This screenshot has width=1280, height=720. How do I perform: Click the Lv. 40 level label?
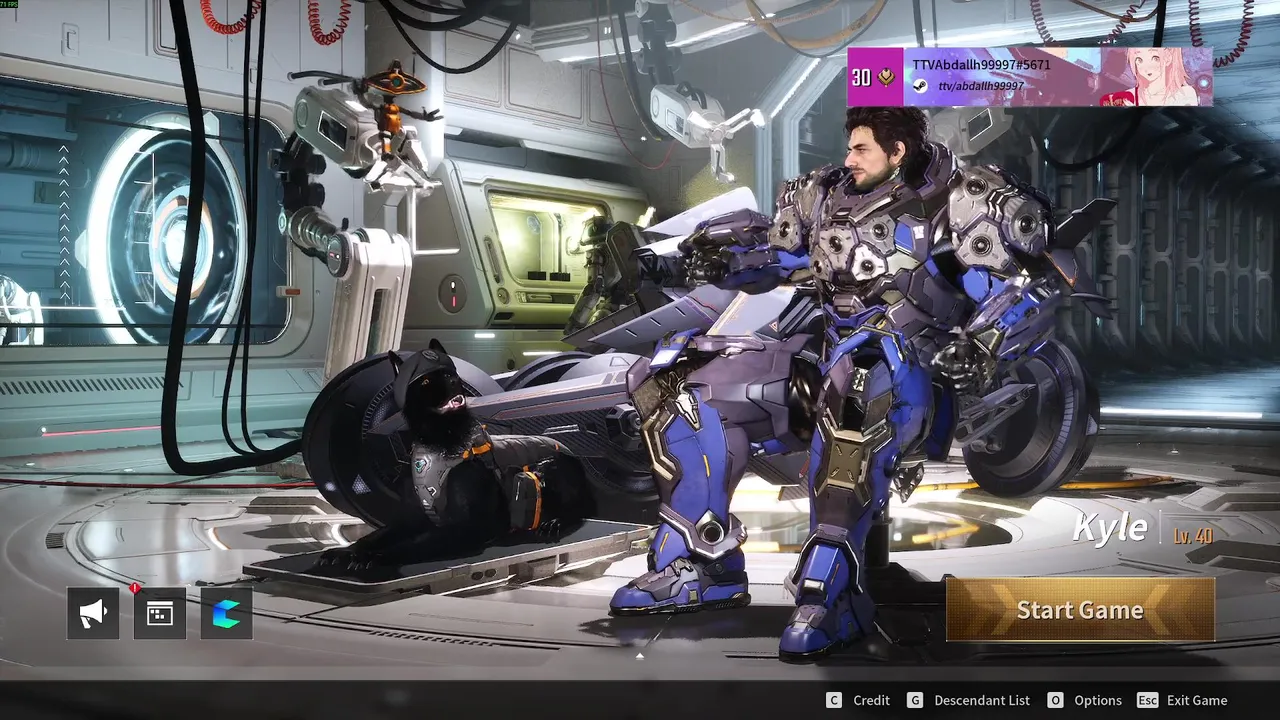(x=1193, y=536)
